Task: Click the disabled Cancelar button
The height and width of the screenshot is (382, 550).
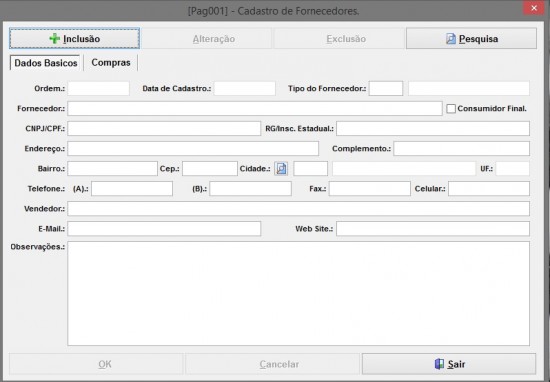Action: pos(273,364)
